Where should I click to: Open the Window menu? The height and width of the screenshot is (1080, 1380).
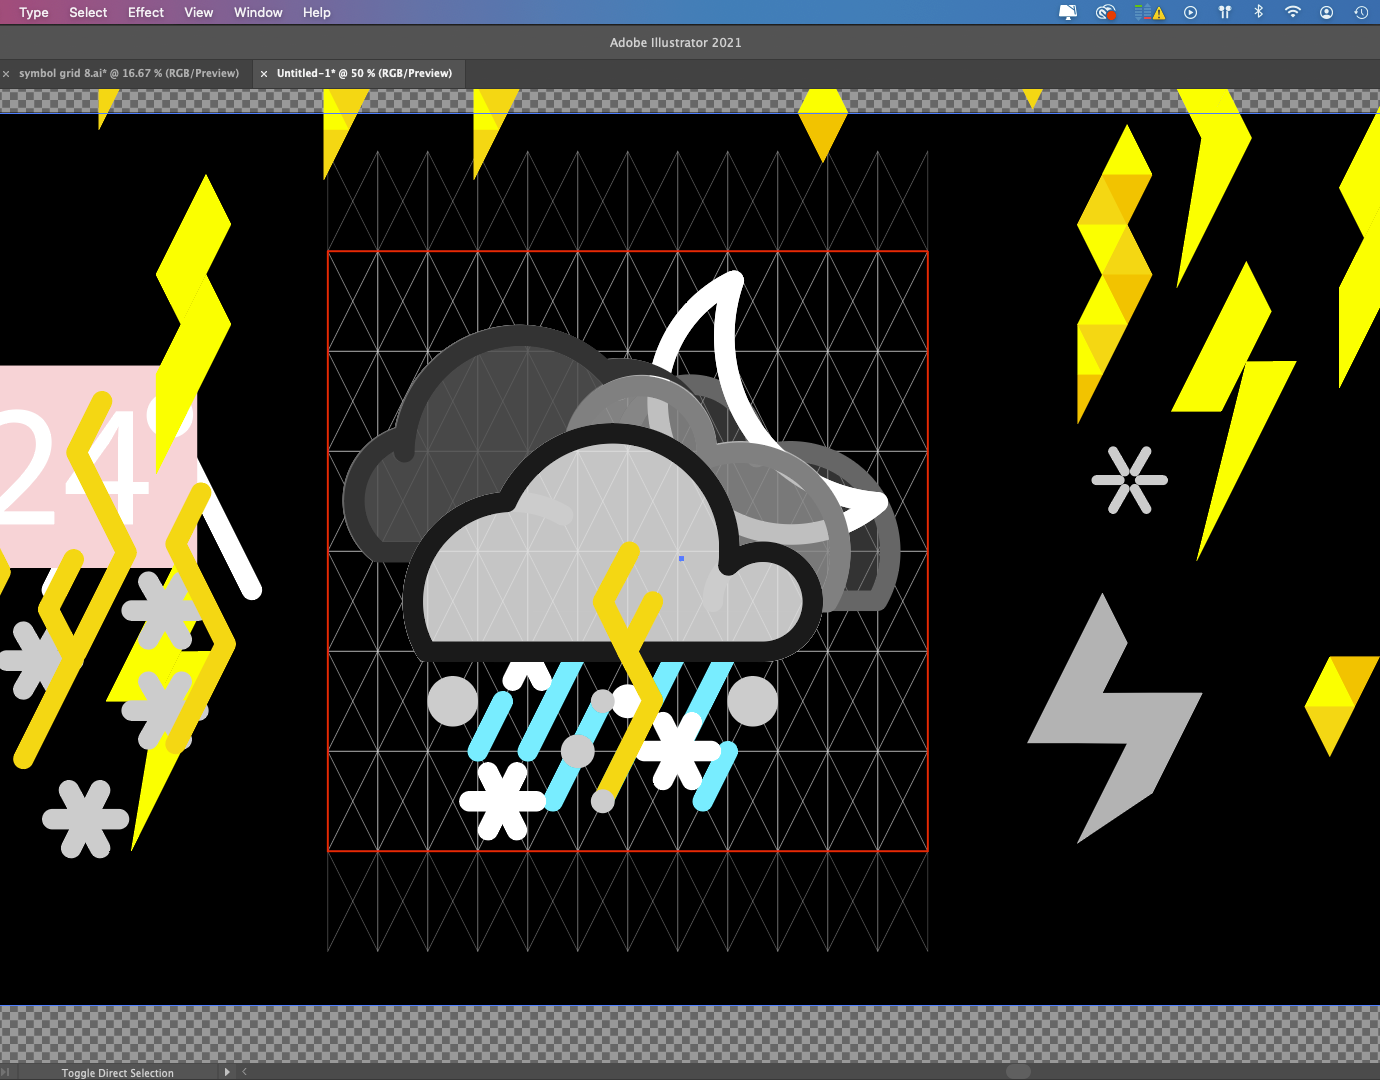pos(258,12)
